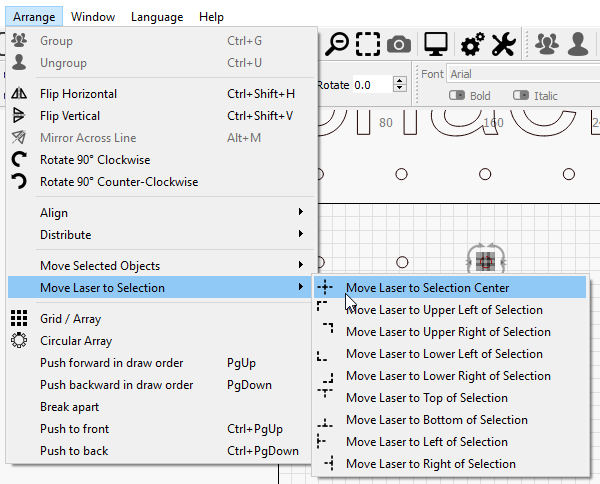
Task: Click the ungroup single-person toolbar icon
Action: pyautogui.click(x=577, y=44)
